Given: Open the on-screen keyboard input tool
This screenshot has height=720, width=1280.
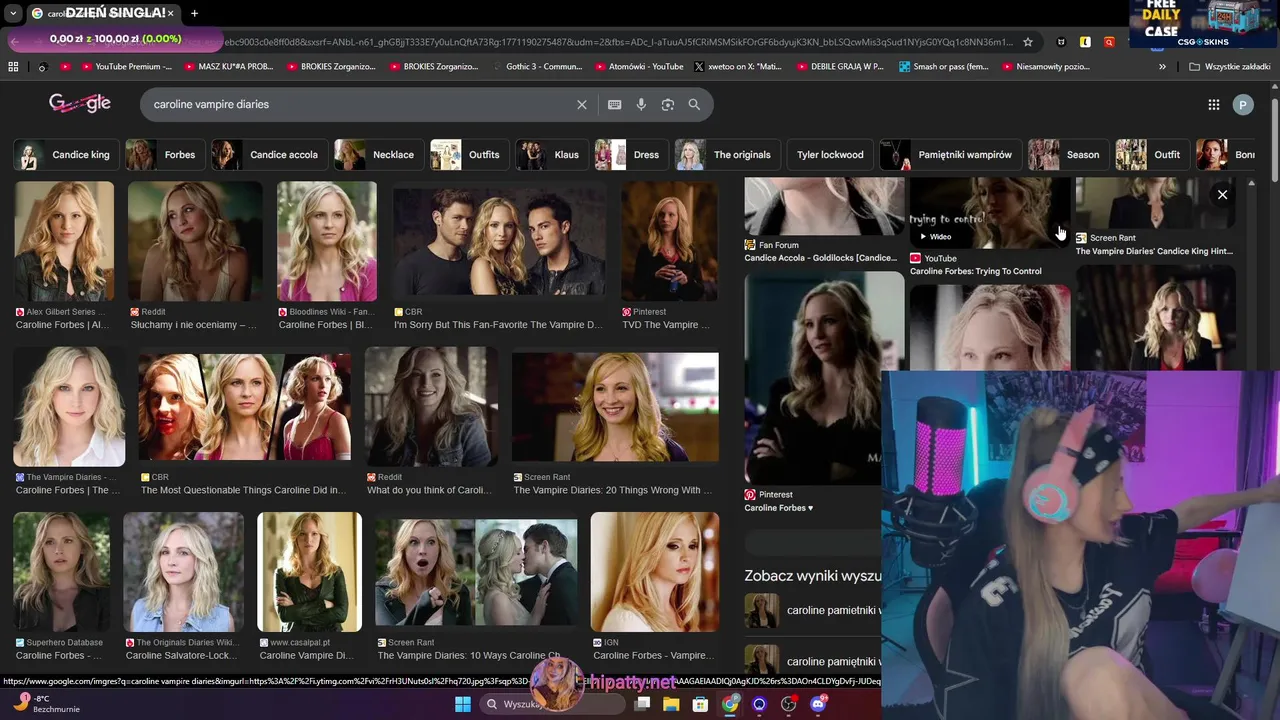Looking at the screenshot, I should pos(614,104).
